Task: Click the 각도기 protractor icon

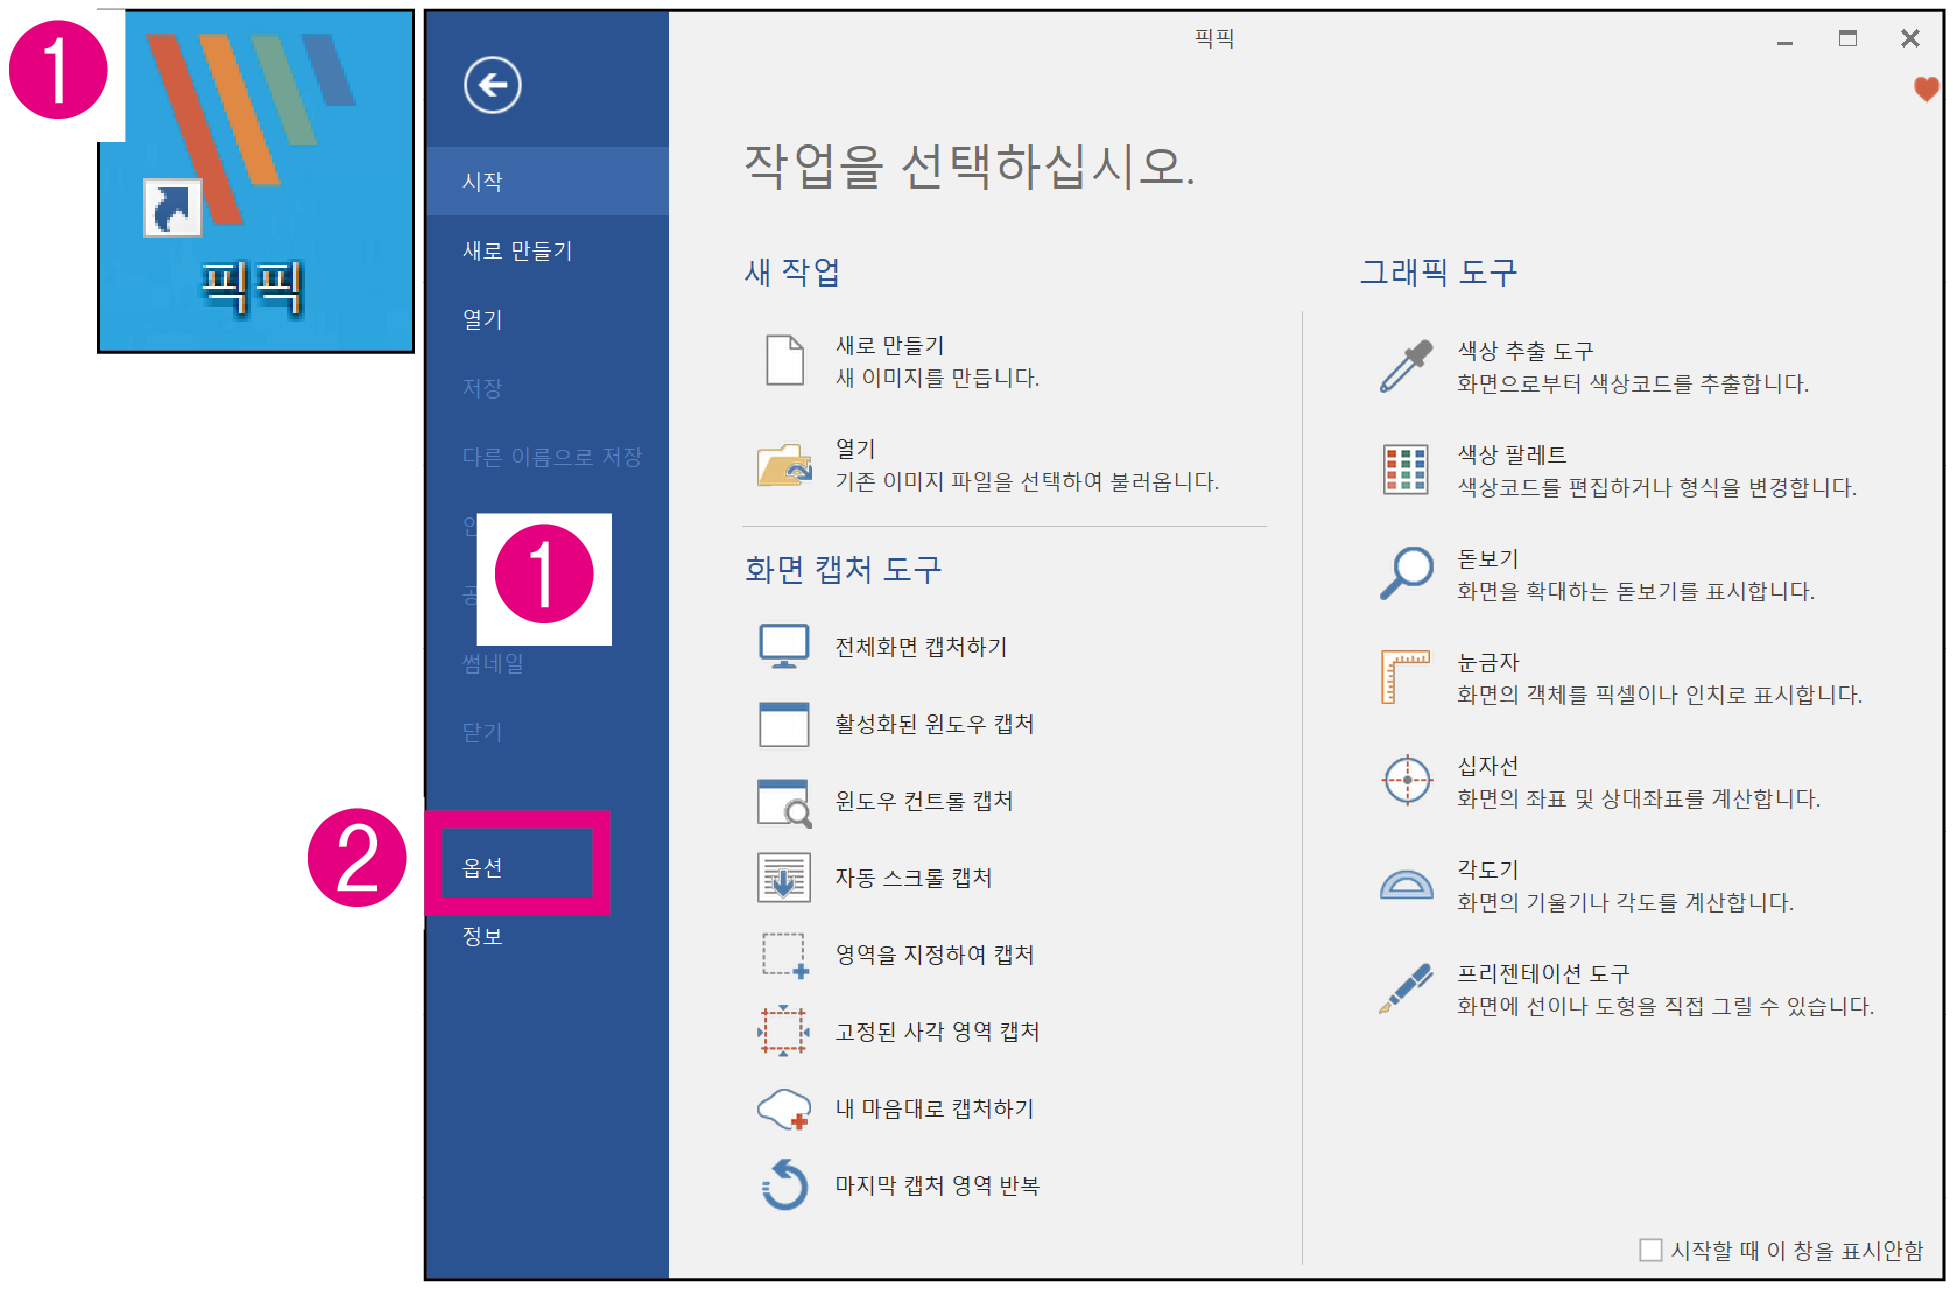Action: (1406, 884)
